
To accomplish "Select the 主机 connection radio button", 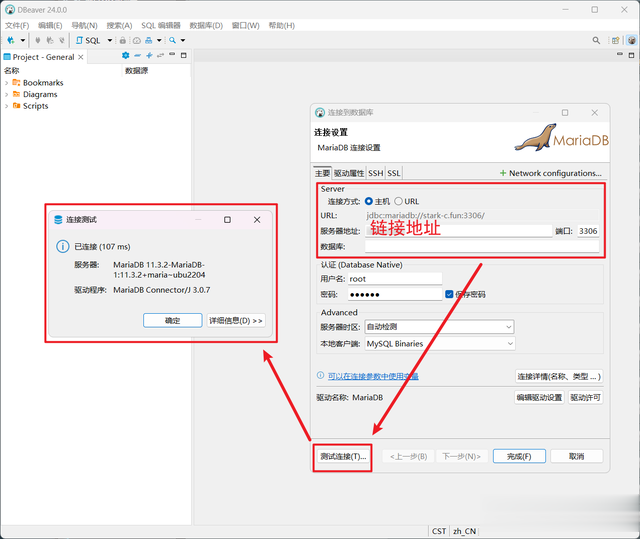I will [x=369, y=201].
